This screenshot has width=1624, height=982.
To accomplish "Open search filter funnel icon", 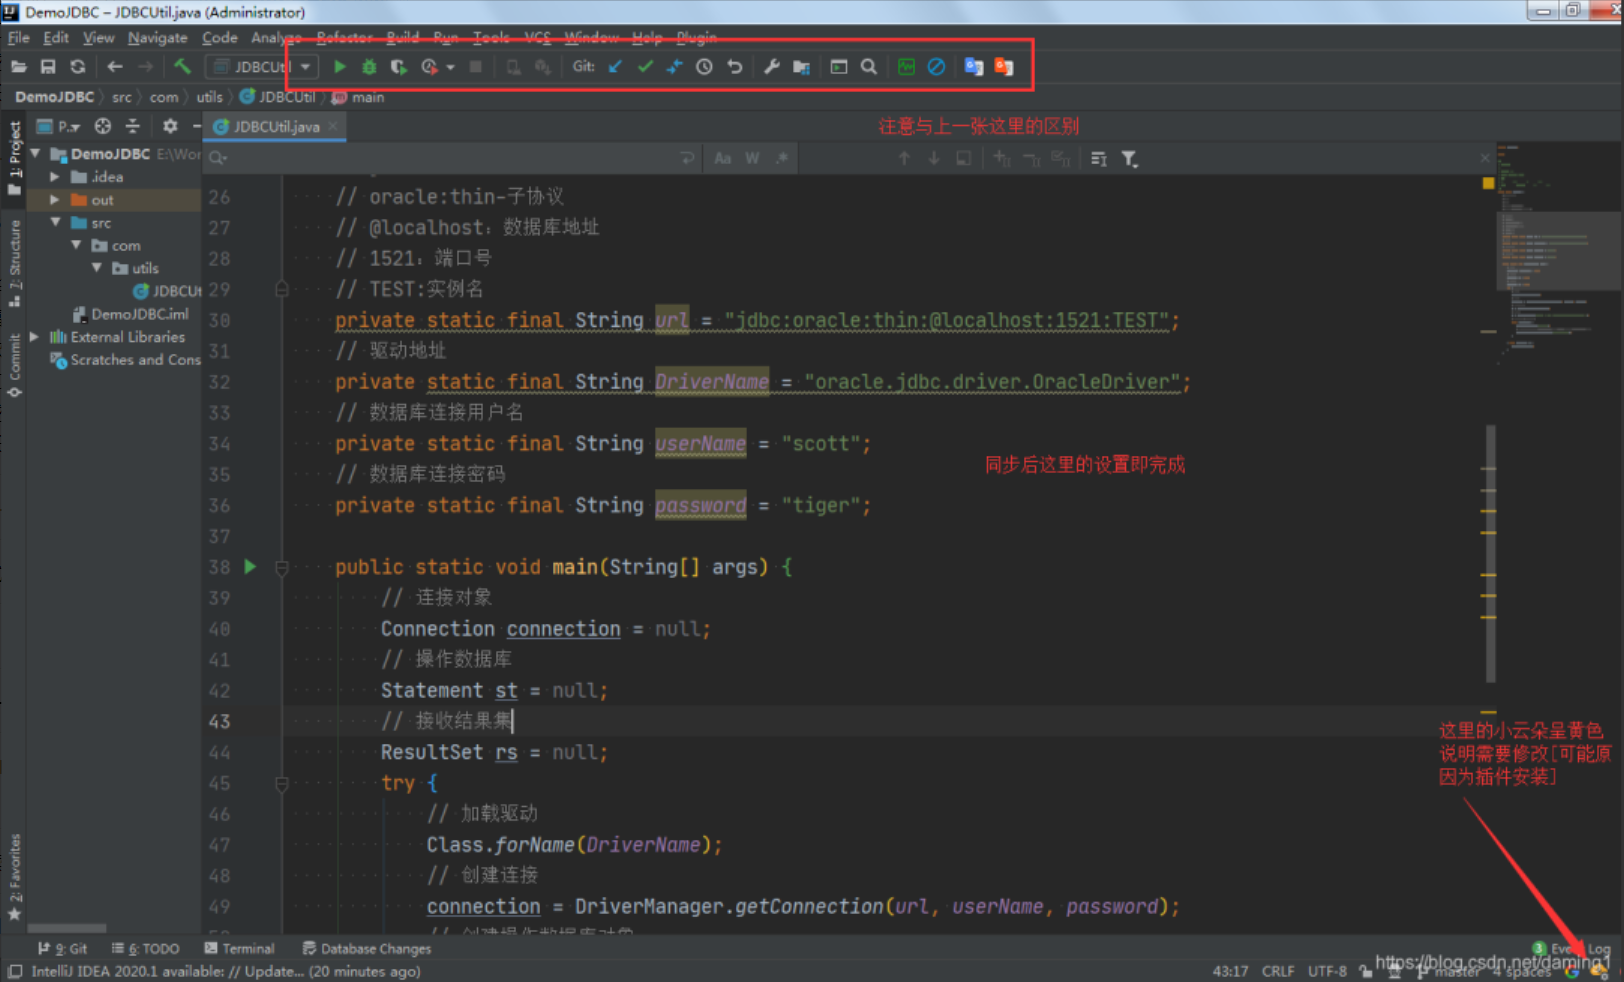I will (x=1129, y=158).
